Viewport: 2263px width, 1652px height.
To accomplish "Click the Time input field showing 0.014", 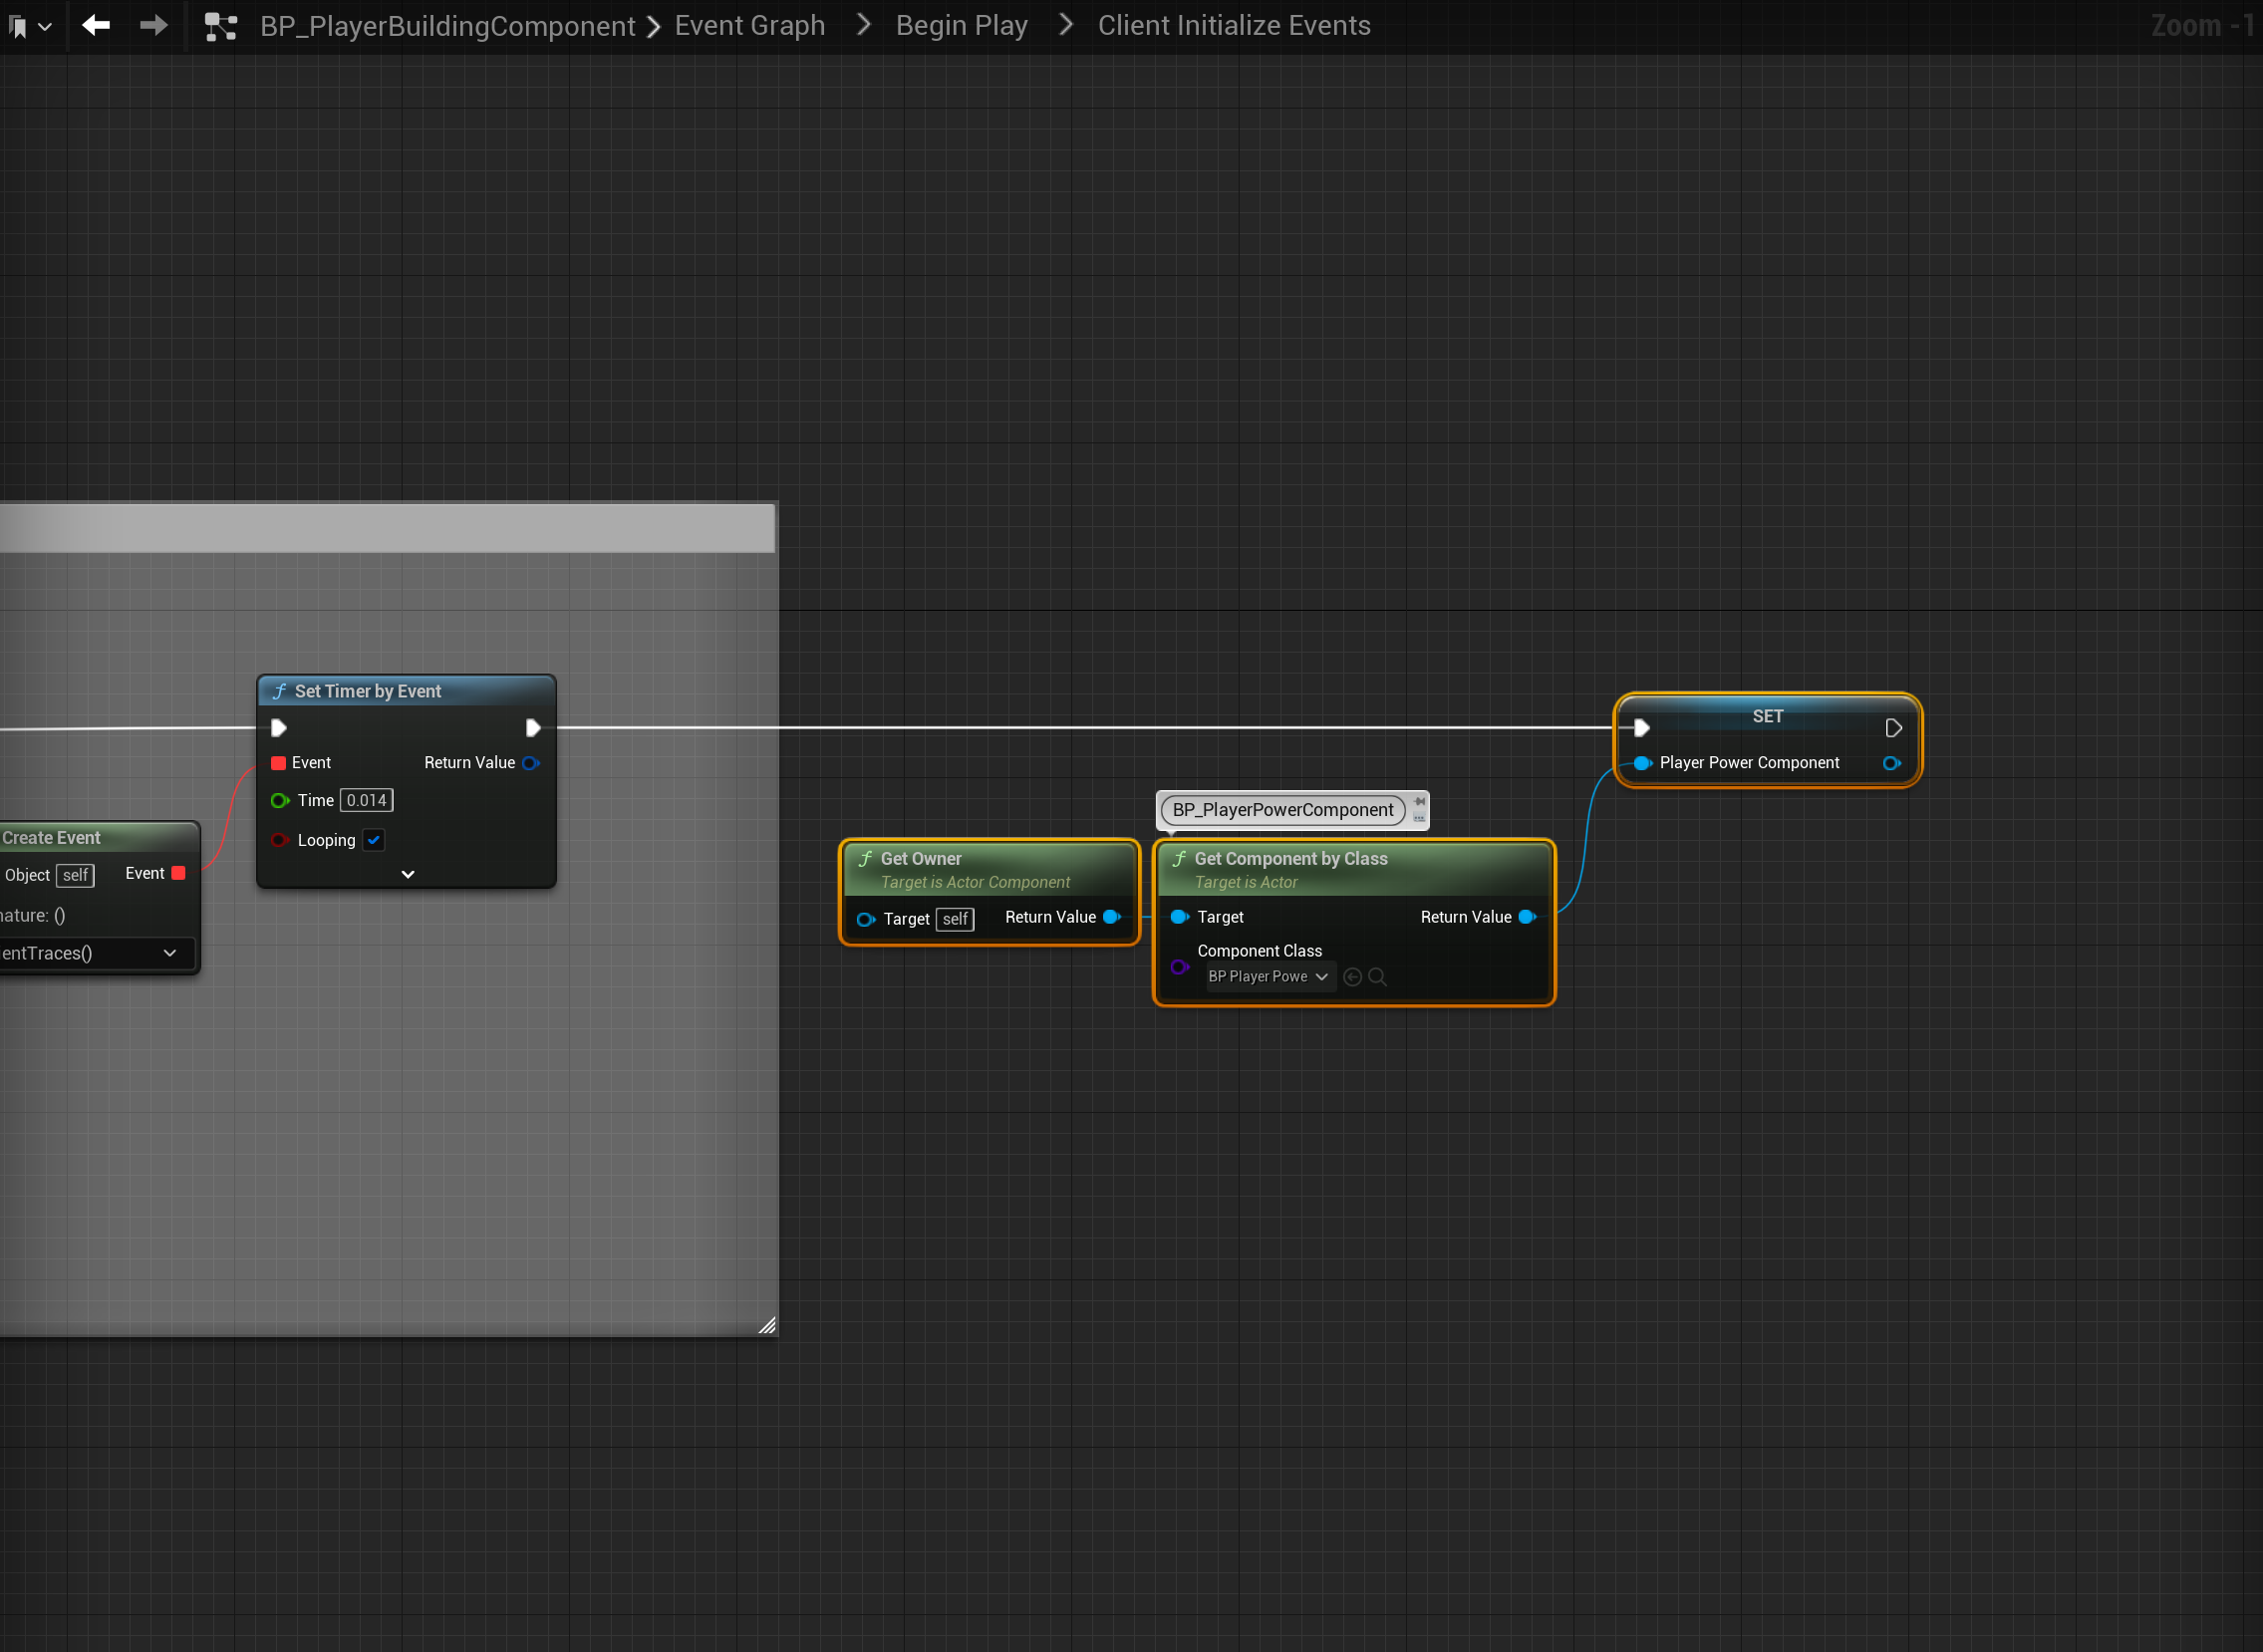I will pos(366,800).
